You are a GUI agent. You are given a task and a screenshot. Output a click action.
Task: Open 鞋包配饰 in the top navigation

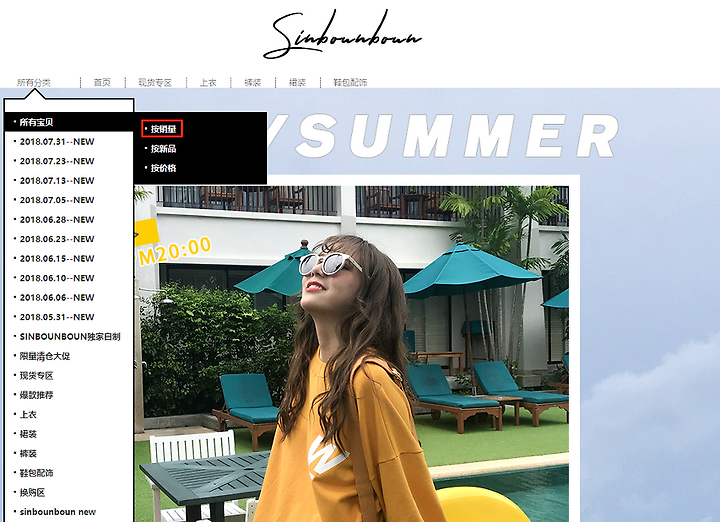[x=350, y=83]
